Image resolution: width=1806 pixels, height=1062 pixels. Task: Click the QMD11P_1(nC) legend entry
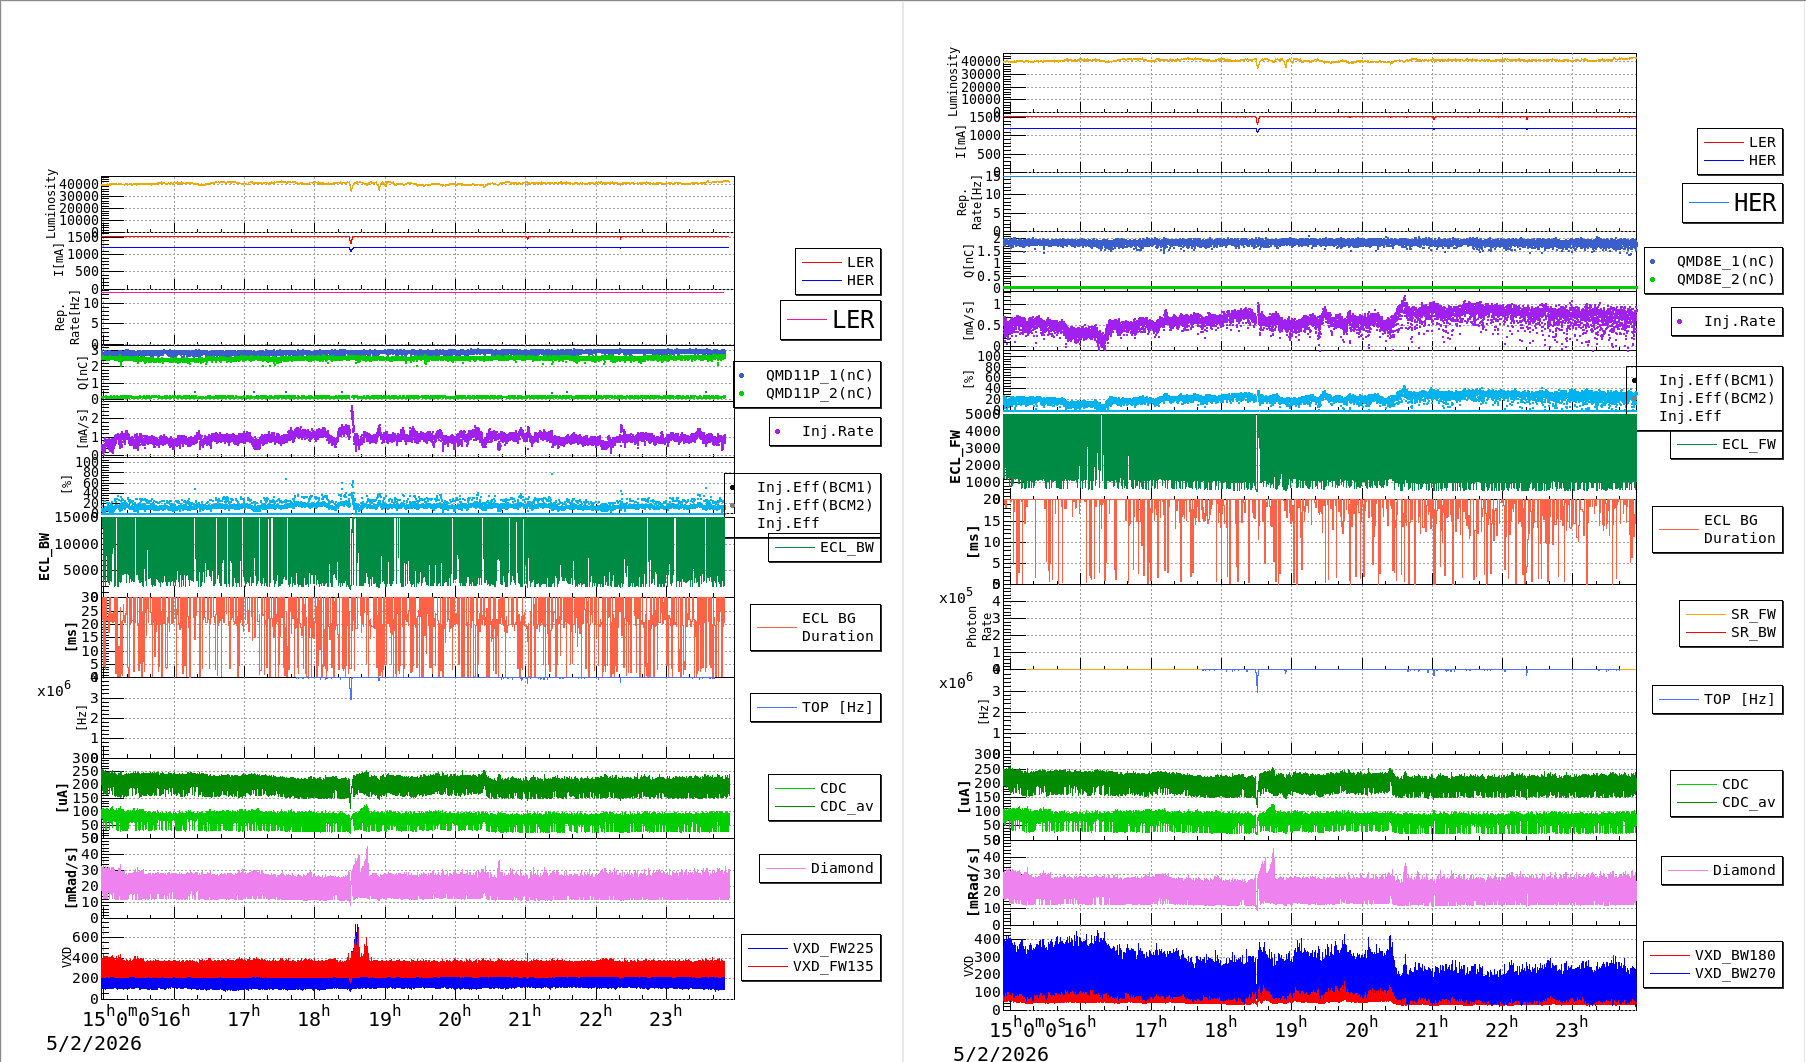click(x=807, y=375)
